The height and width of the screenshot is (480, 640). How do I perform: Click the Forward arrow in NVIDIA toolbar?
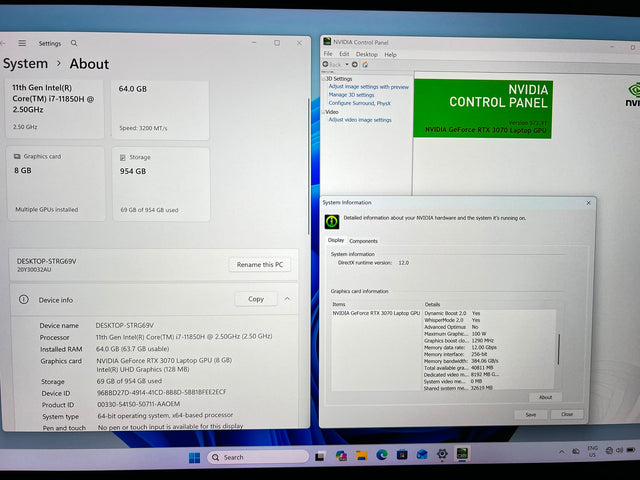coord(355,64)
